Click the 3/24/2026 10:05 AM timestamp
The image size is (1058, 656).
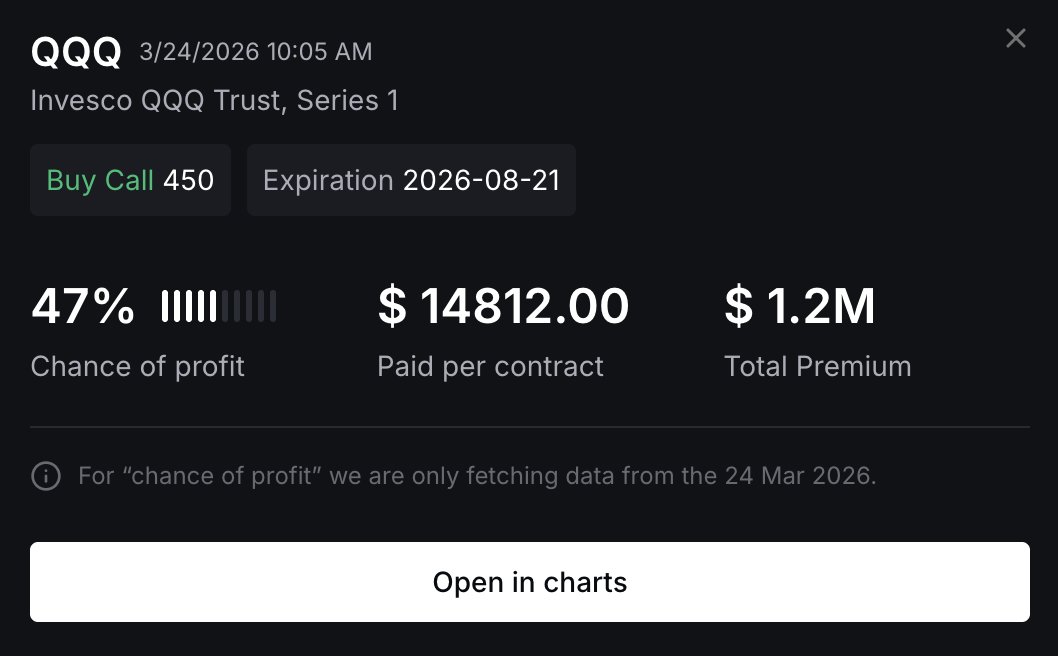point(256,52)
